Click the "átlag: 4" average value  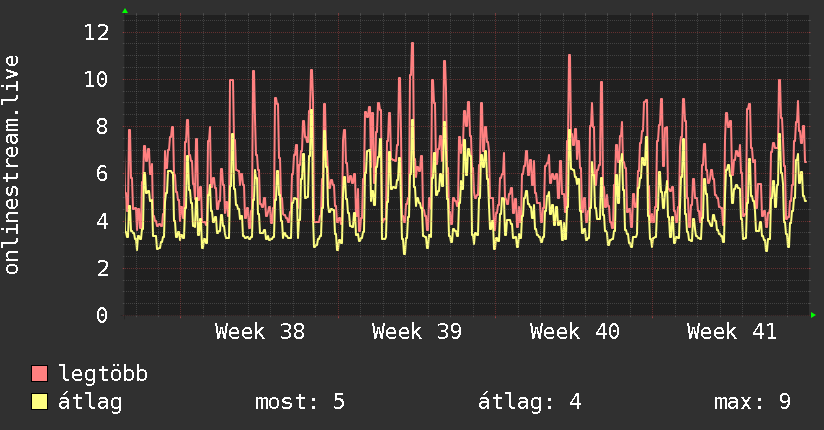pyautogui.click(x=529, y=402)
